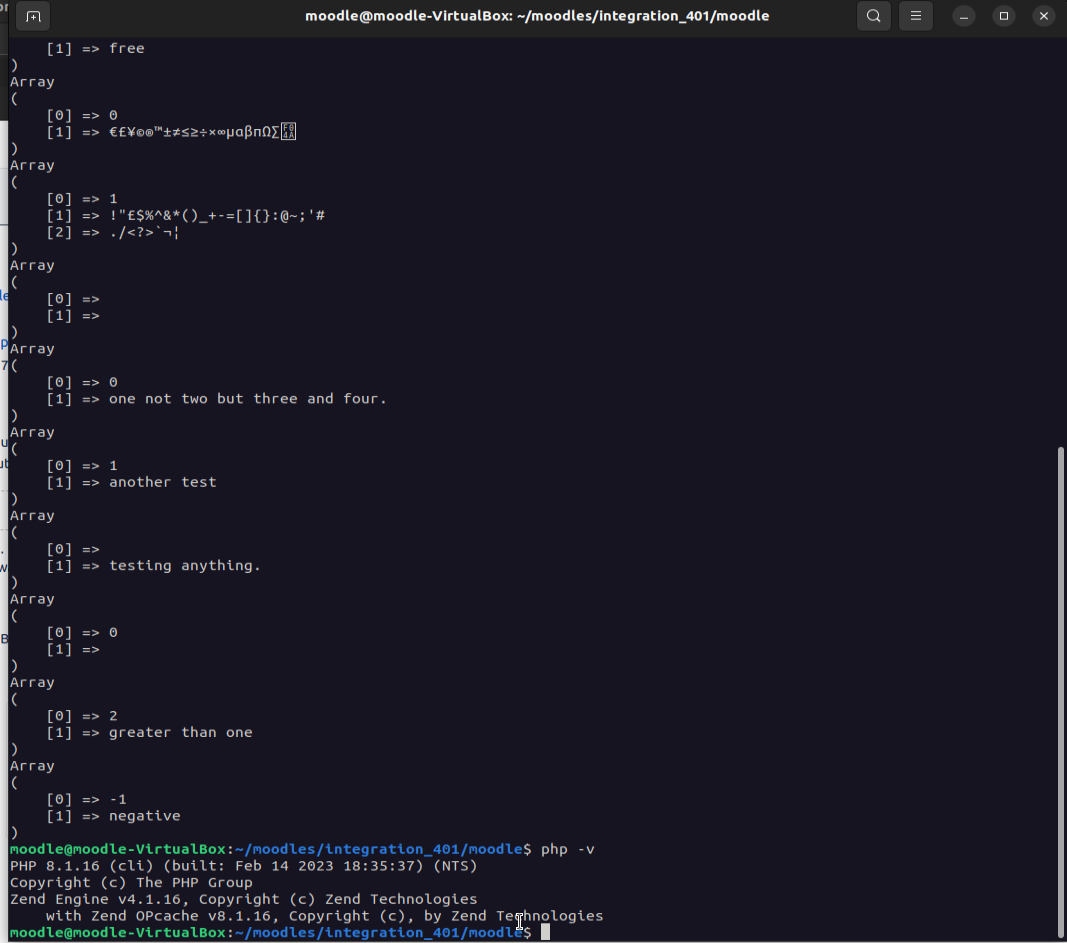This screenshot has height=943, width=1067.
Task: Click the '[0] => -1' line
Action: point(86,799)
